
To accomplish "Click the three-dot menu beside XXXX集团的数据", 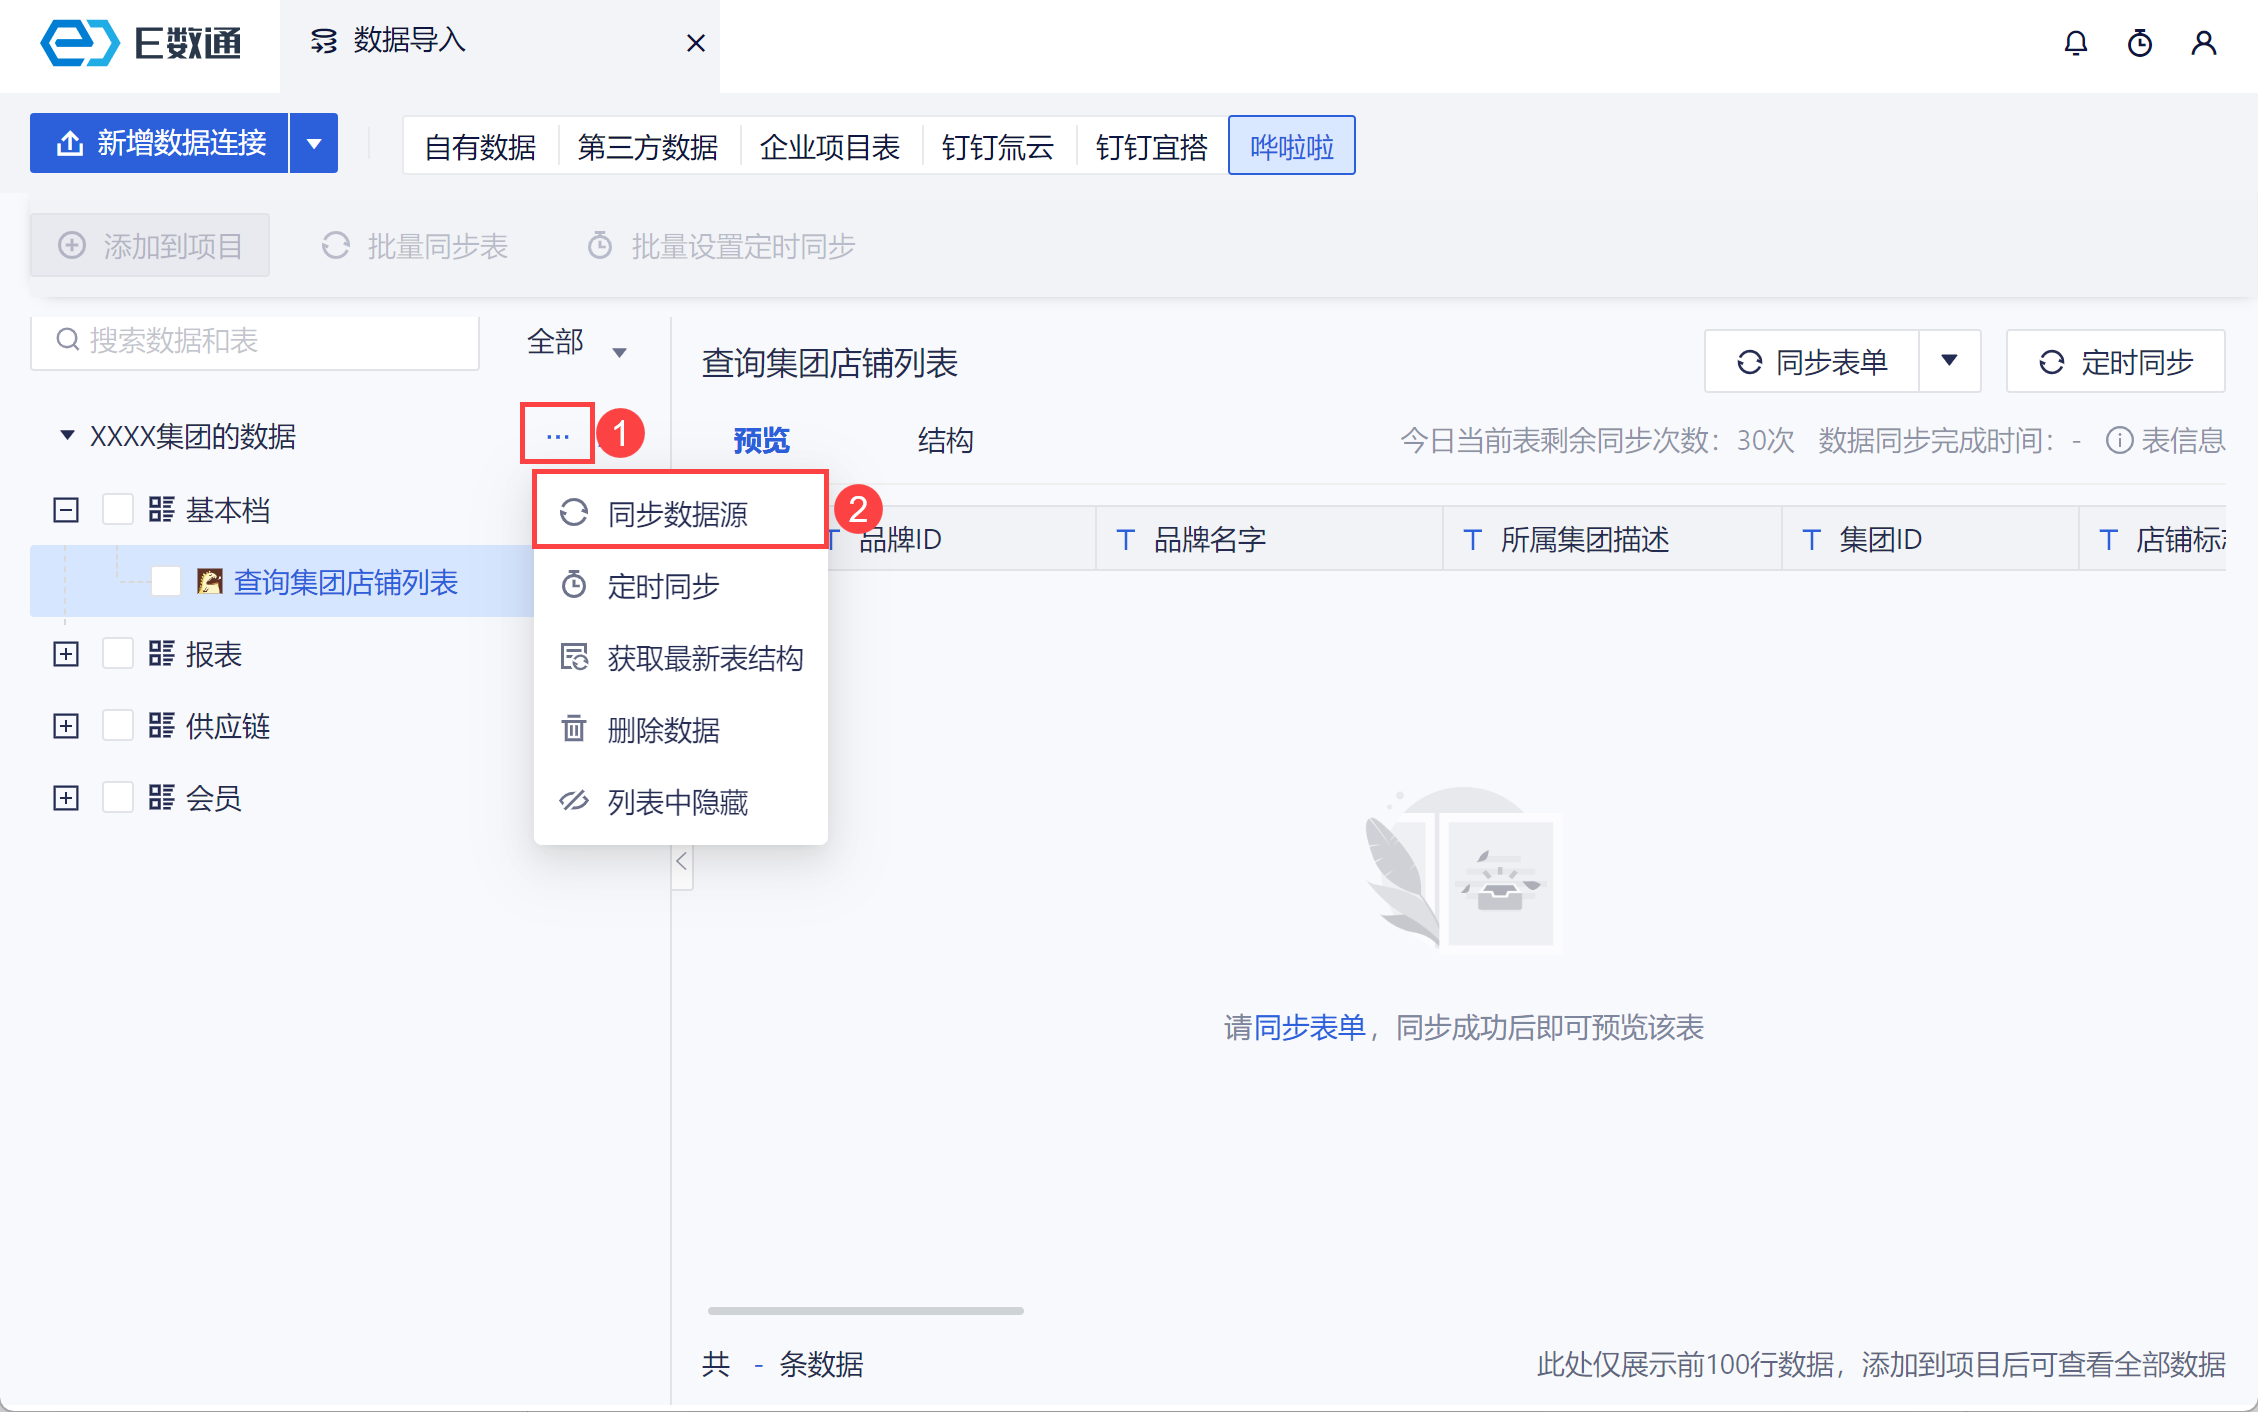I will [x=557, y=436].
